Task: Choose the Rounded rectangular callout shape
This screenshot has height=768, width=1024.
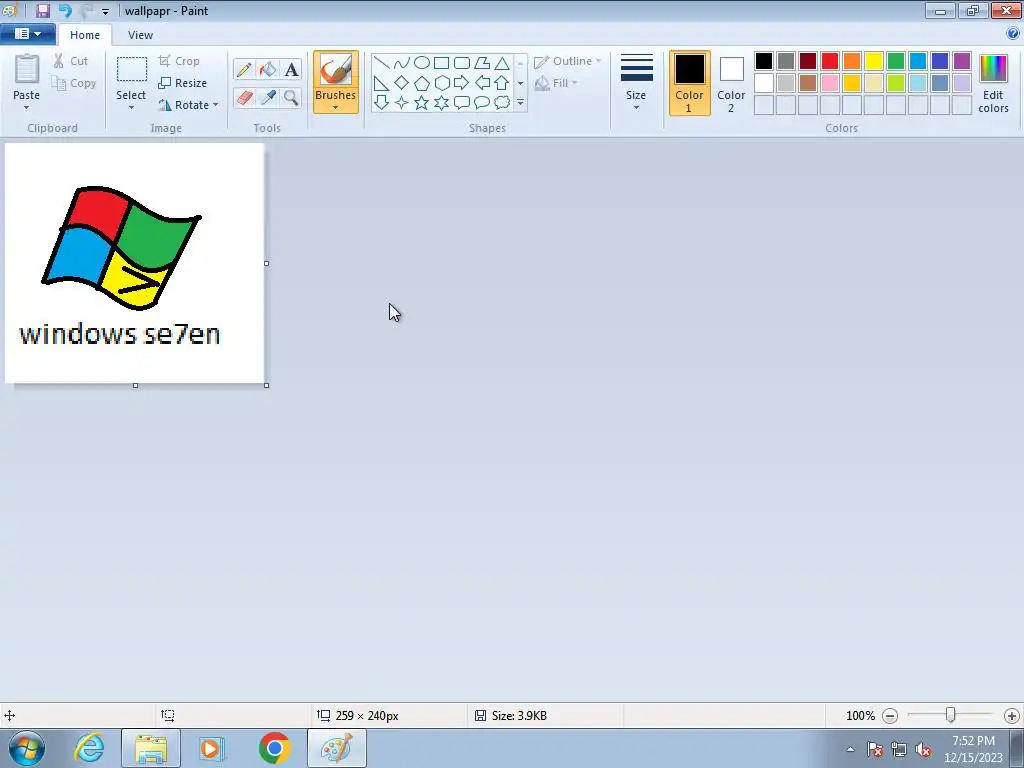Action: pyautogui.click(x=462, y=103)
